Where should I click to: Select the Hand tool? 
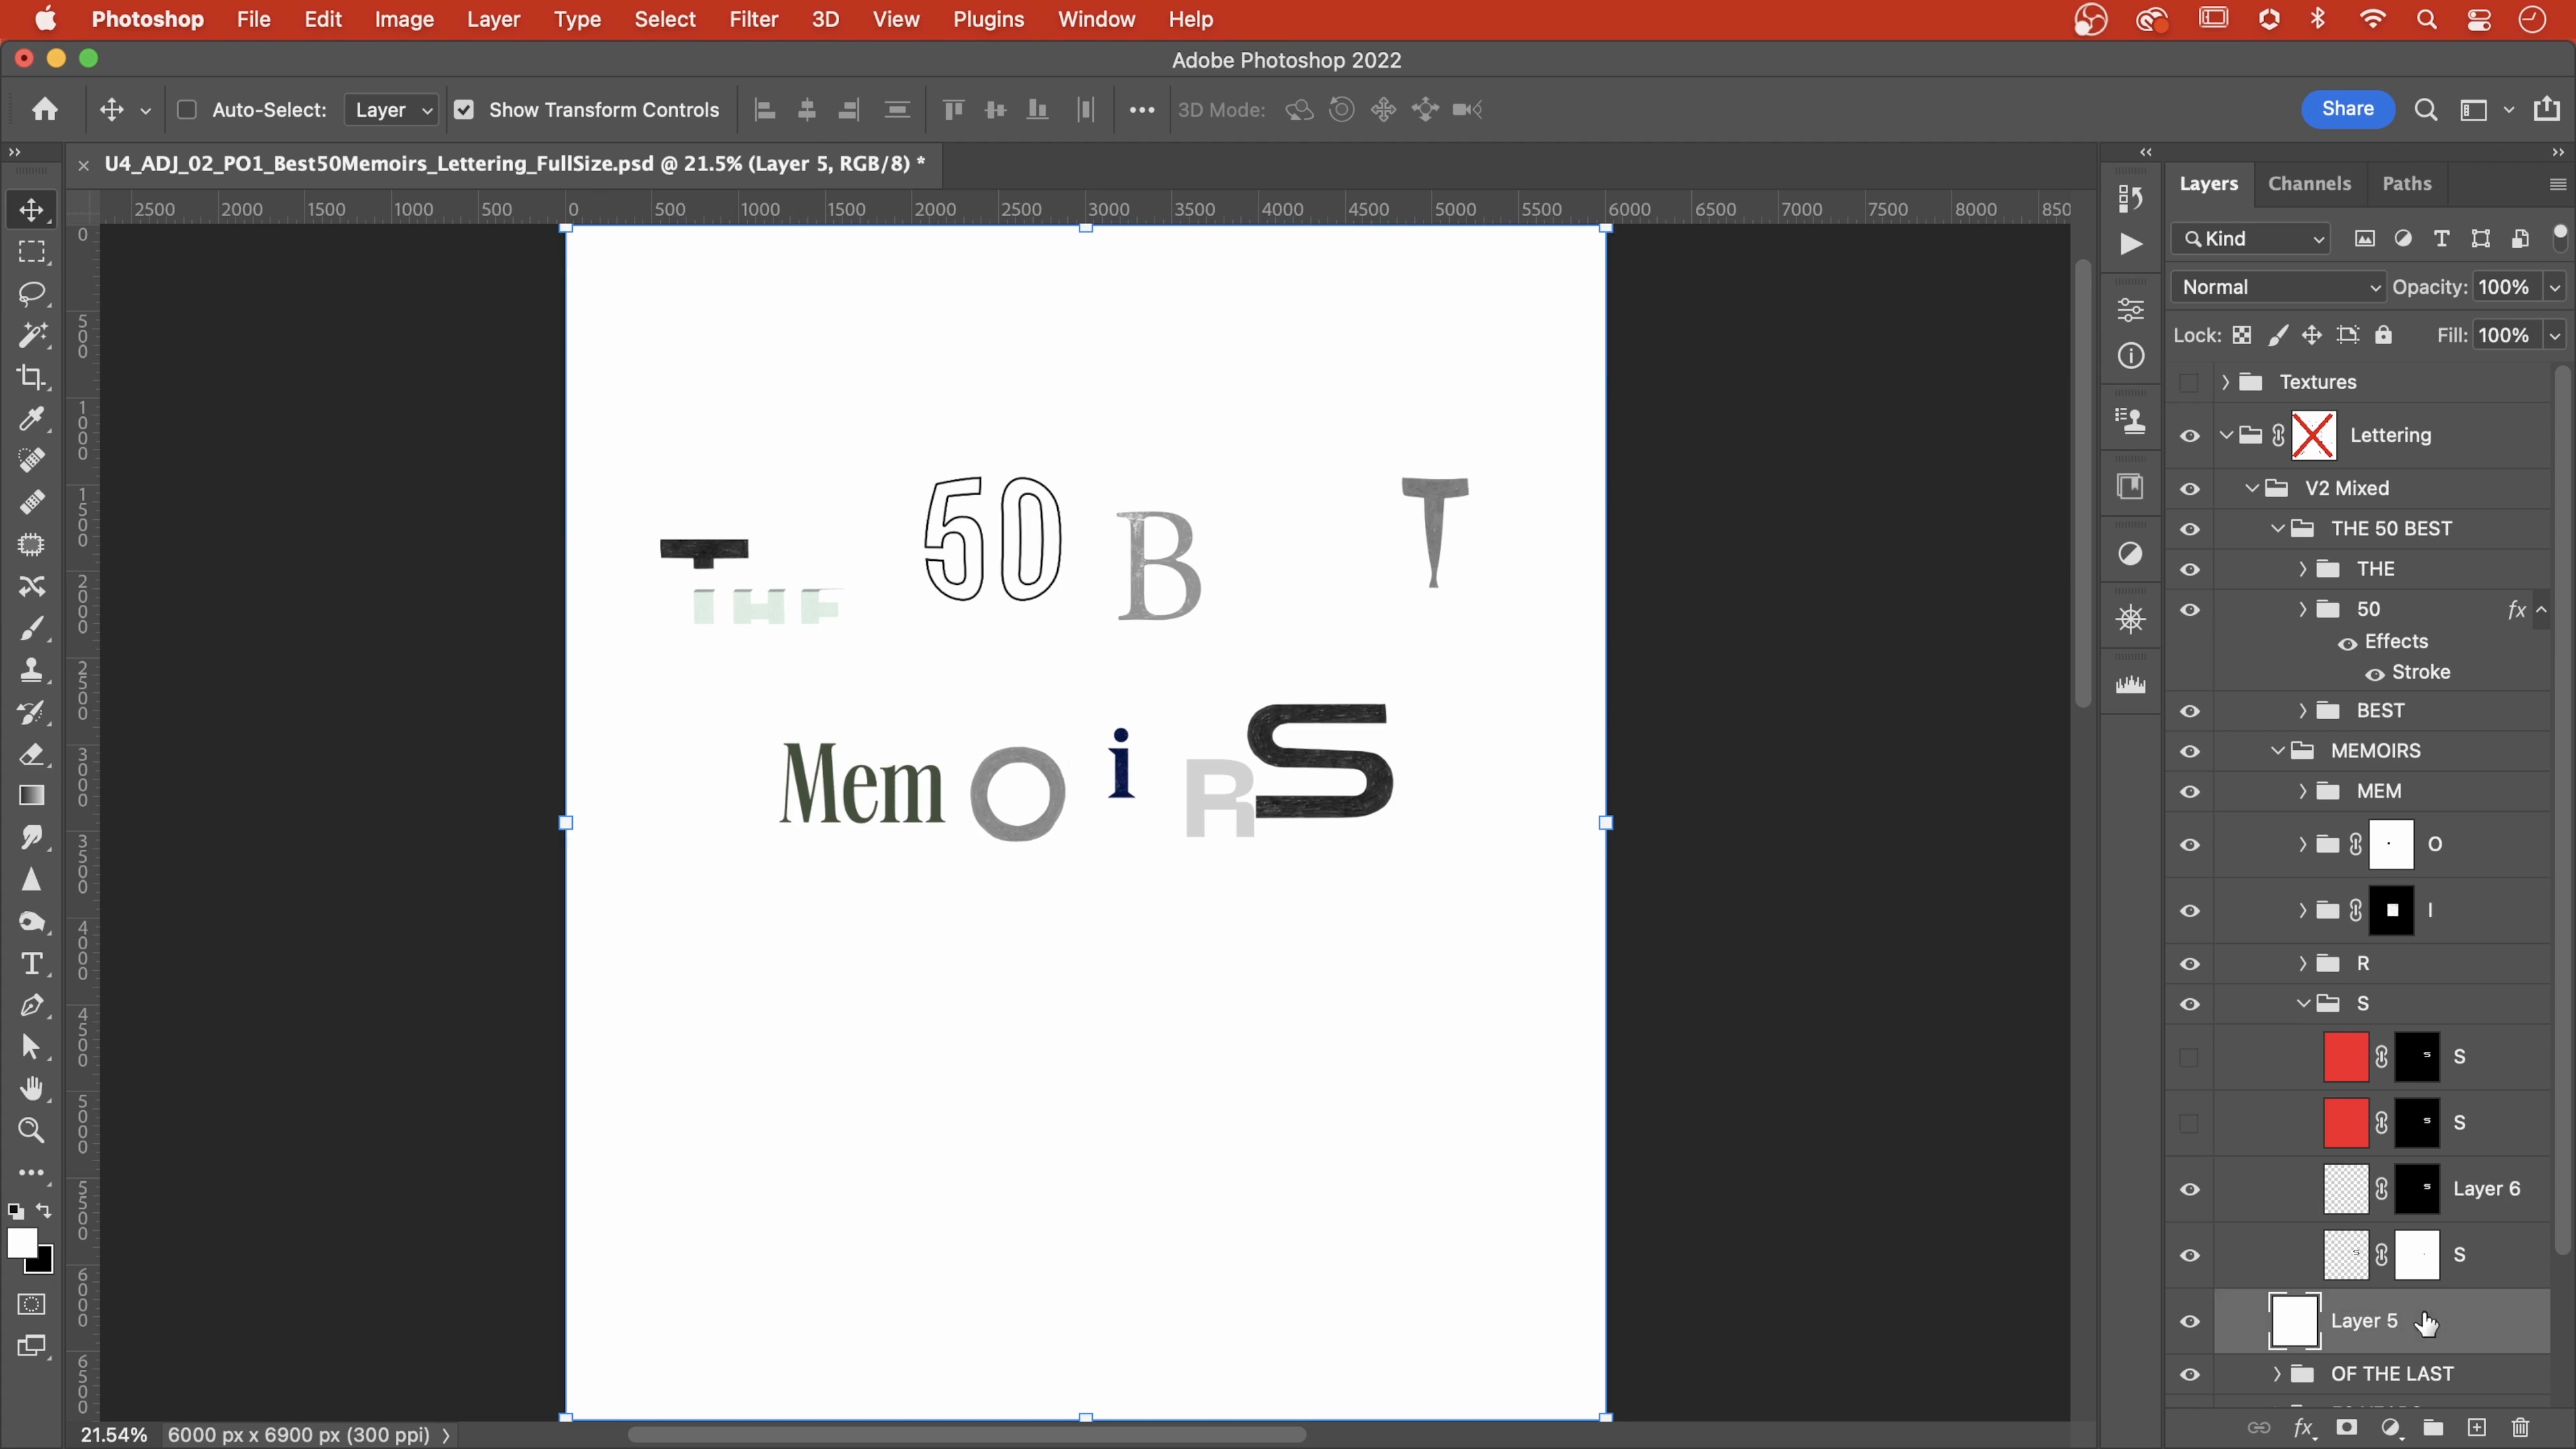[x=32, y=1089]
